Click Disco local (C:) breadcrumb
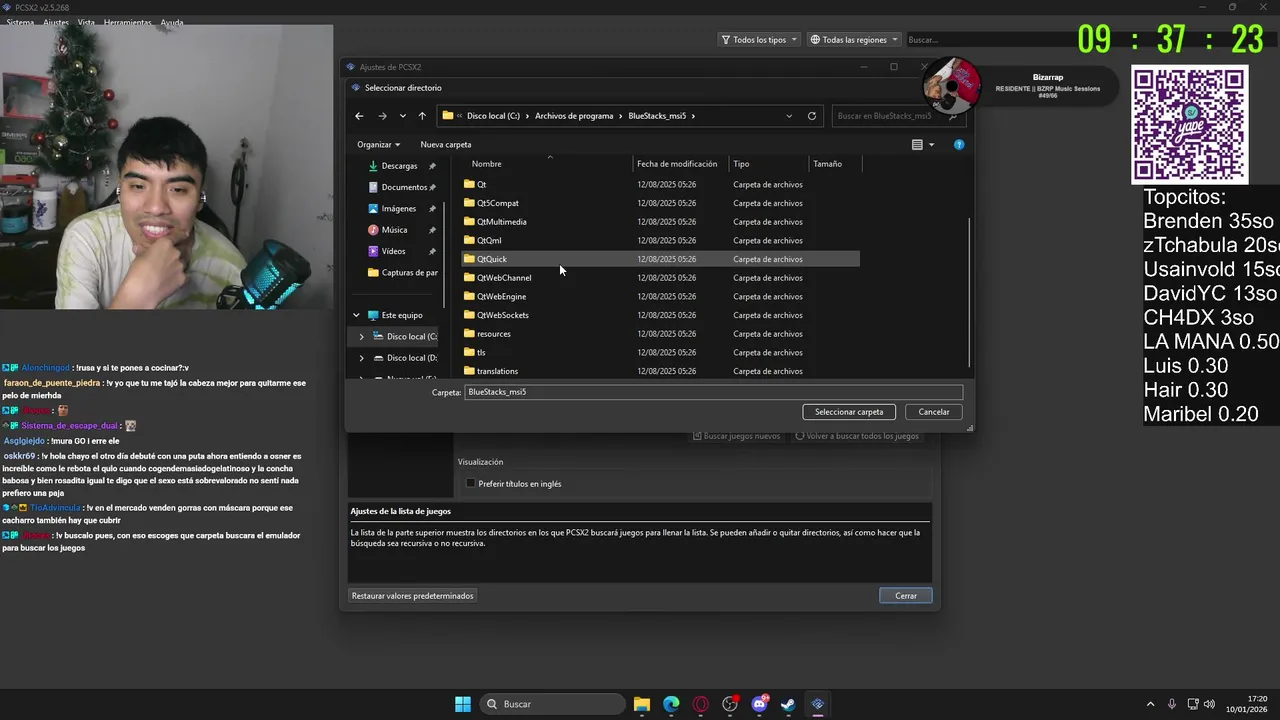 pos(493,116)
